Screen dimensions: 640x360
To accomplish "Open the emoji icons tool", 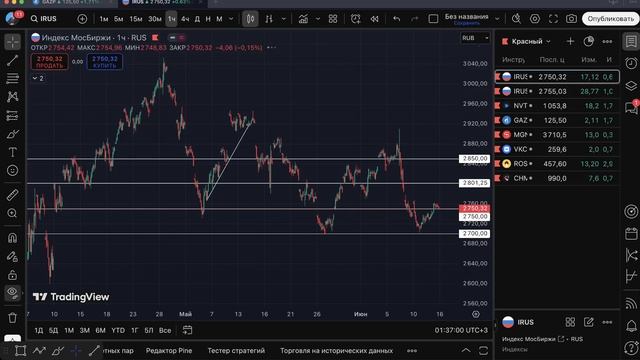I will tap(13, 170).
